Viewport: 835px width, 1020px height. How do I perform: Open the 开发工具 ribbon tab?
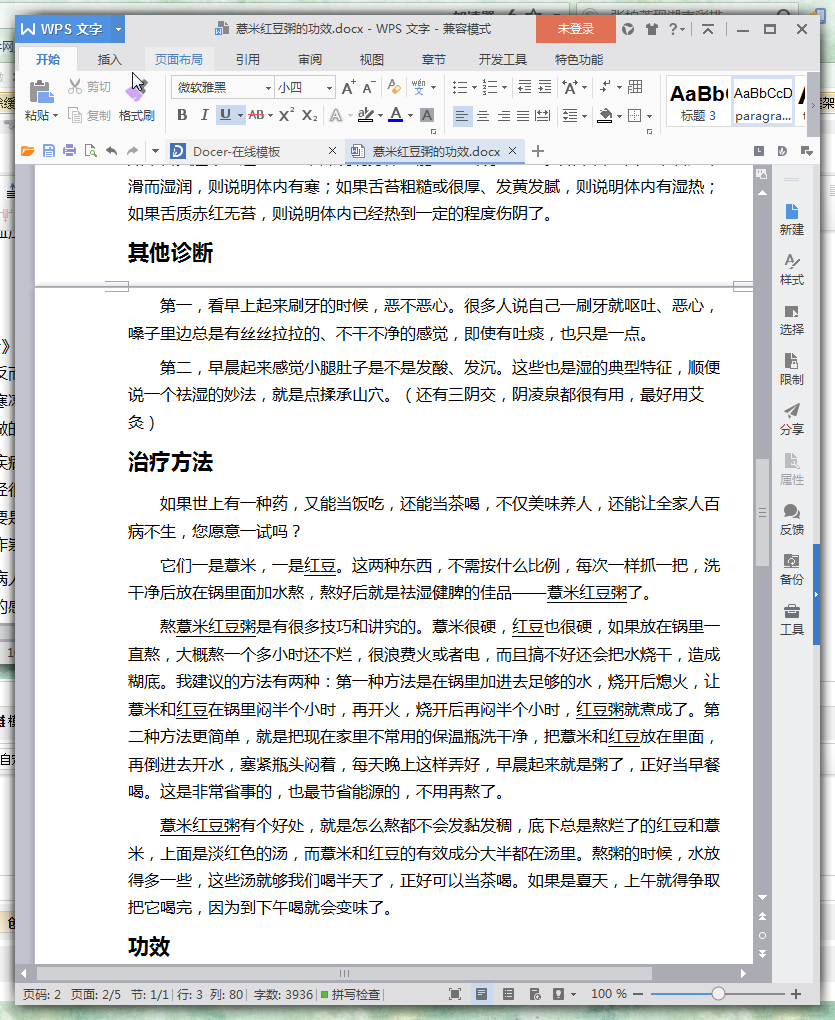(x=502, y=60)
